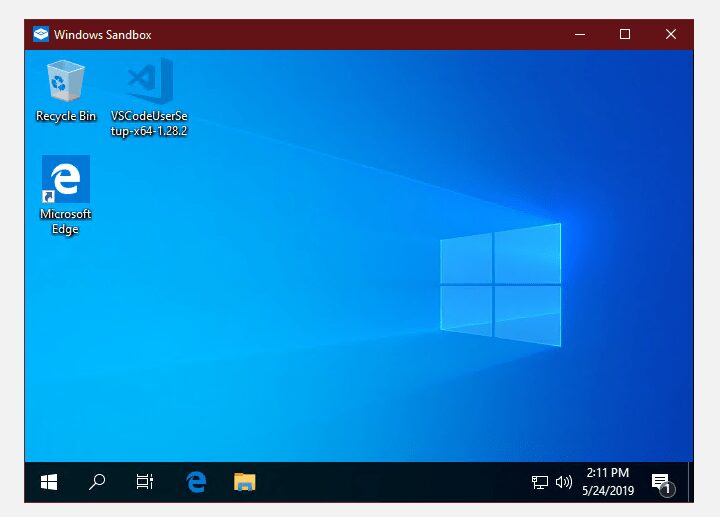Click the 2:11 PM clock and date
The image size is (720, 517).
pyautogui.click(x=608, y=482)
